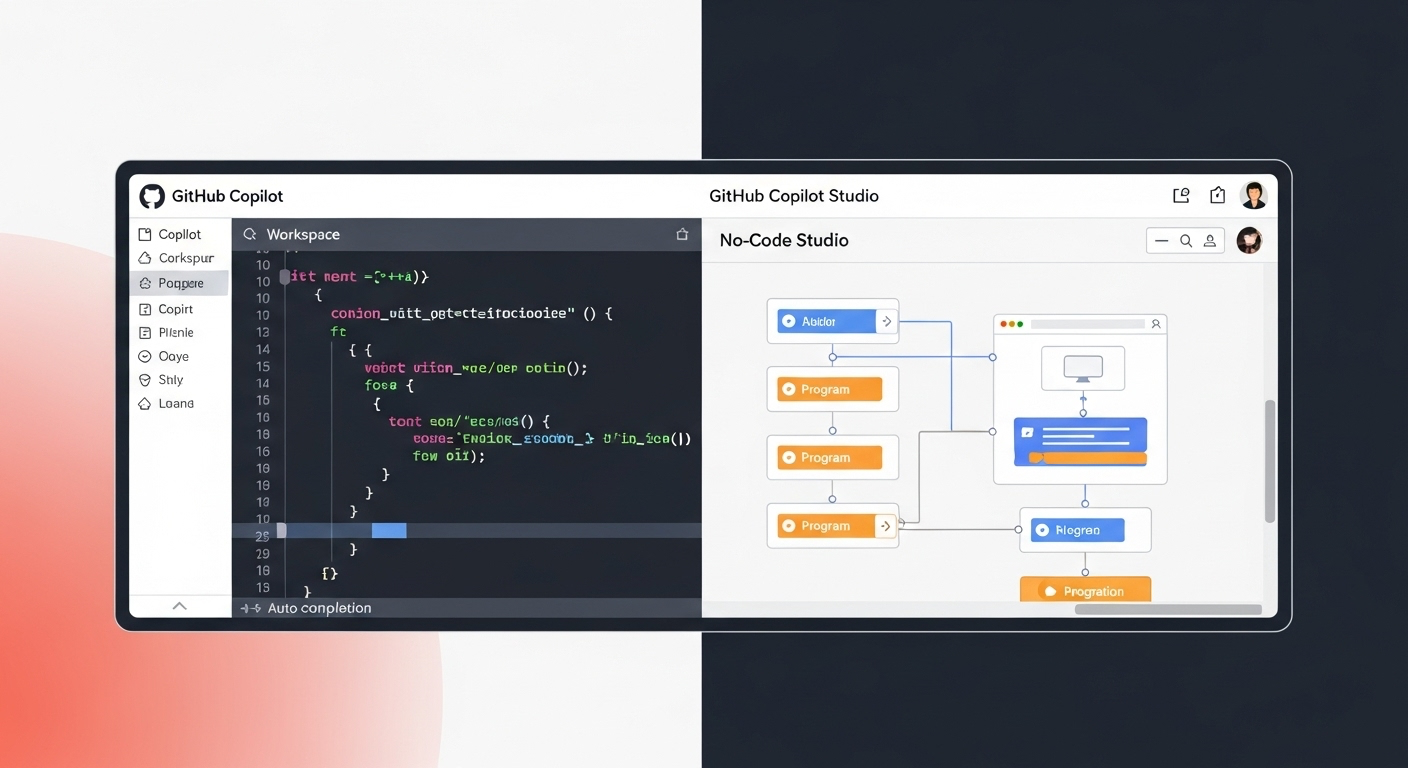The image size is (1408, 768).
Task: Click the Auto completion status icon
Action: pyautogui.click(x=250, y=608)
